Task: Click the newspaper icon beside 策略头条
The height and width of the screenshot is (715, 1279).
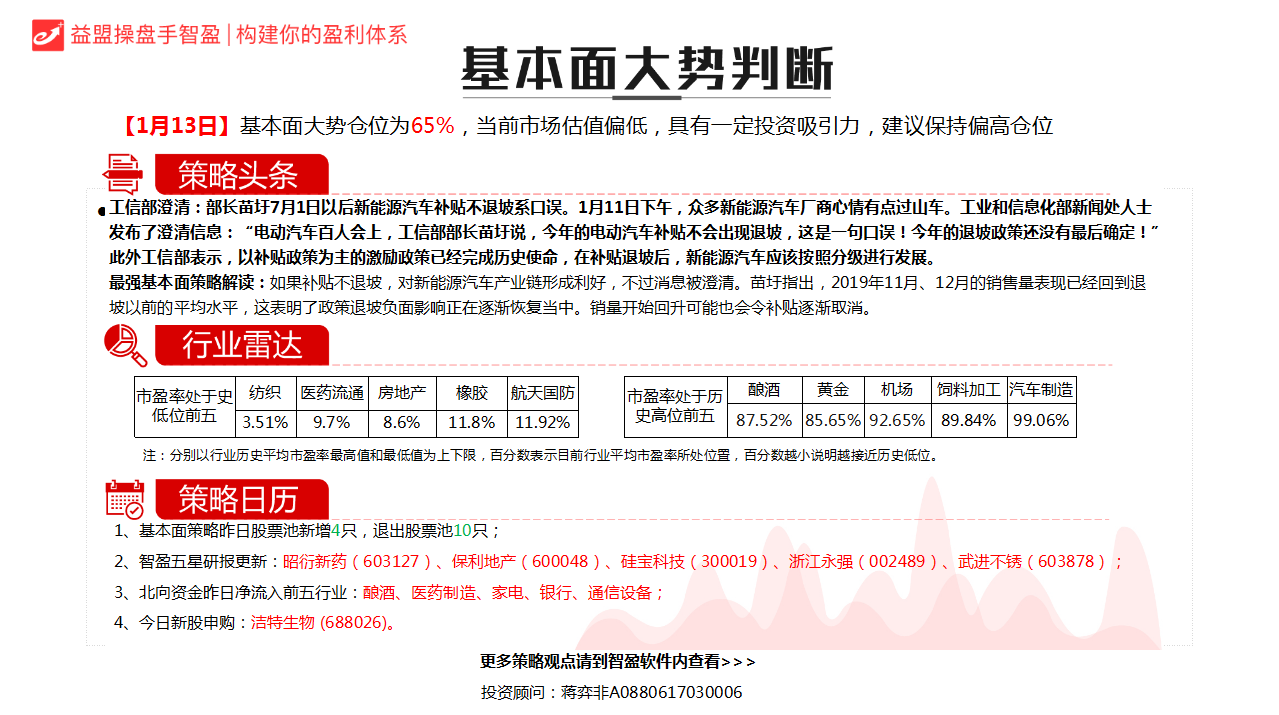Action: click(125, 174)
